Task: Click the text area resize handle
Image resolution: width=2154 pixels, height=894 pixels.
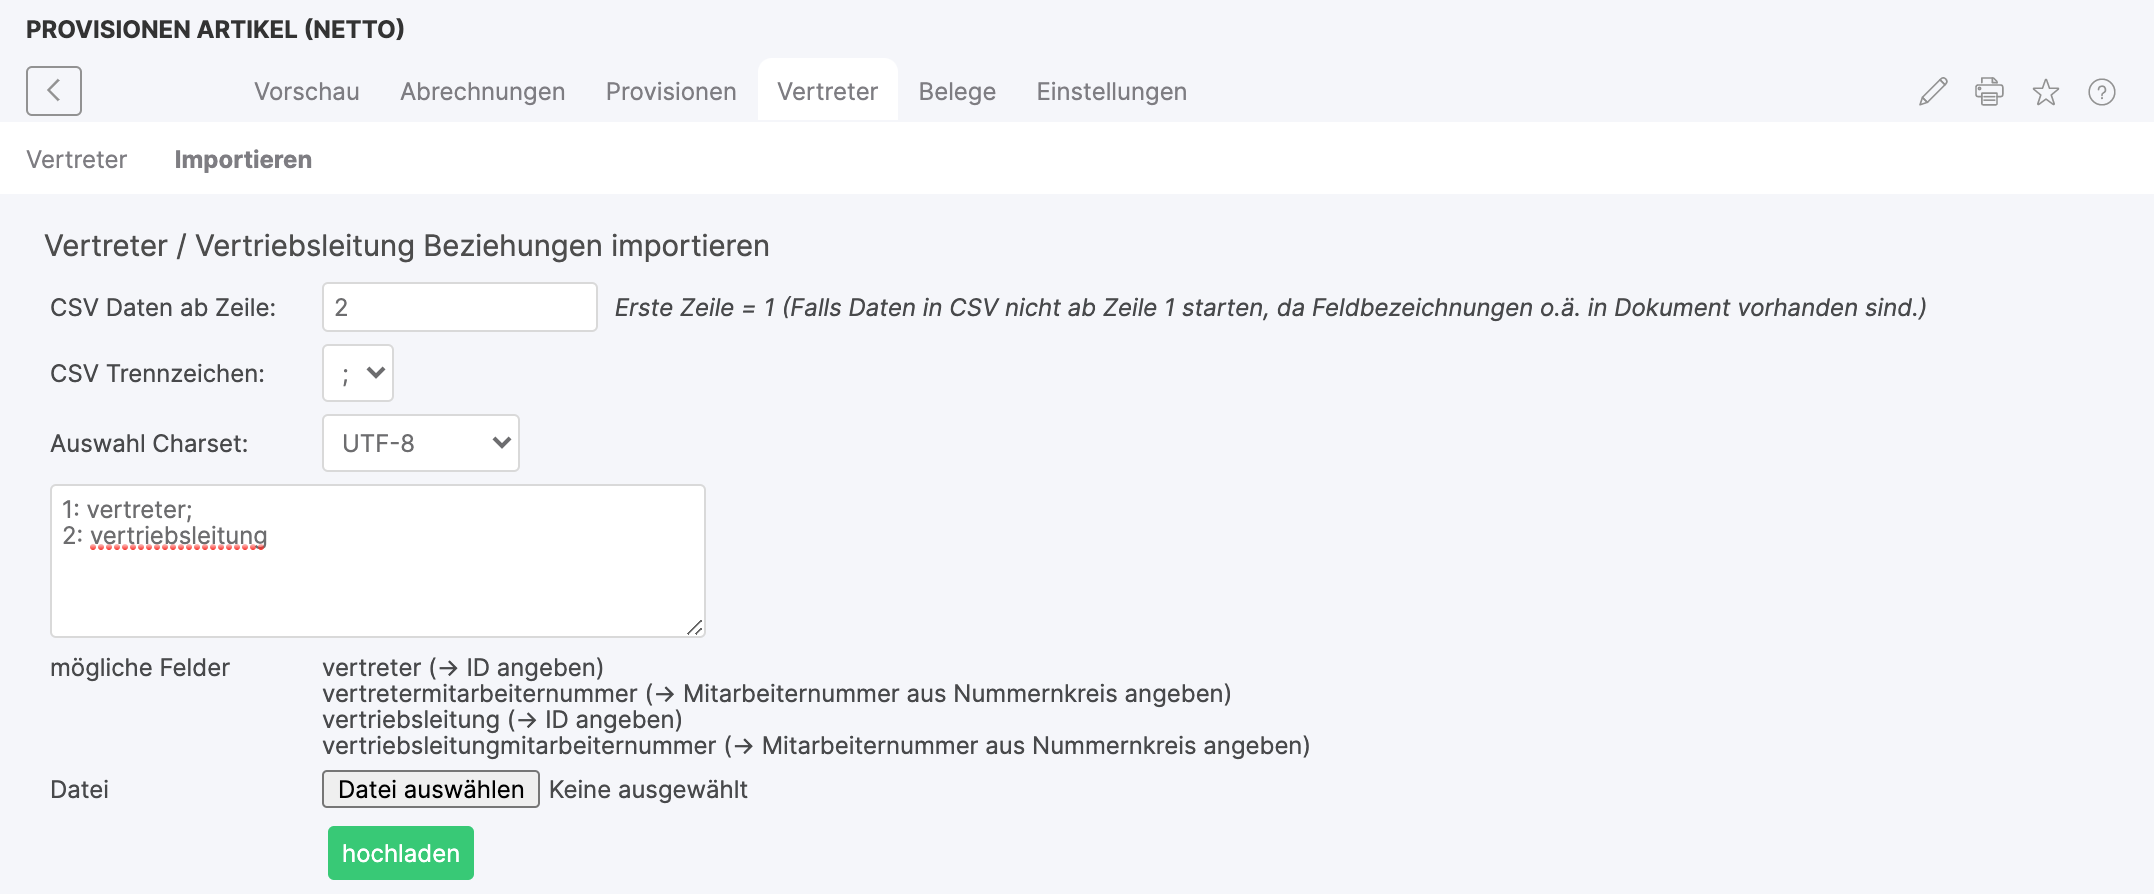Action: (695, 627)
